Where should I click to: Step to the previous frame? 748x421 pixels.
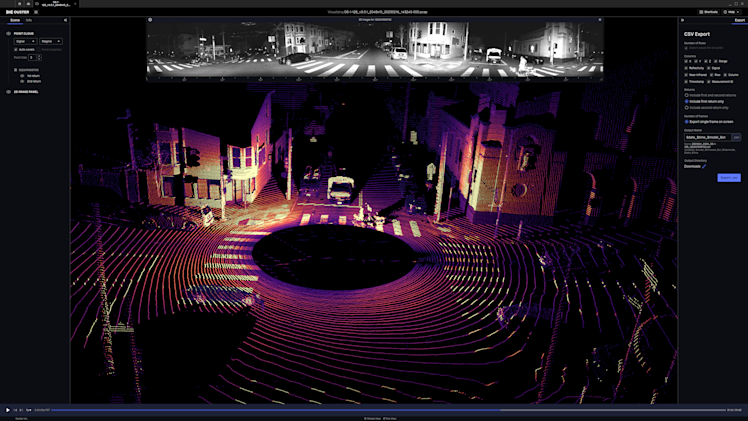[x=15, y=410]
